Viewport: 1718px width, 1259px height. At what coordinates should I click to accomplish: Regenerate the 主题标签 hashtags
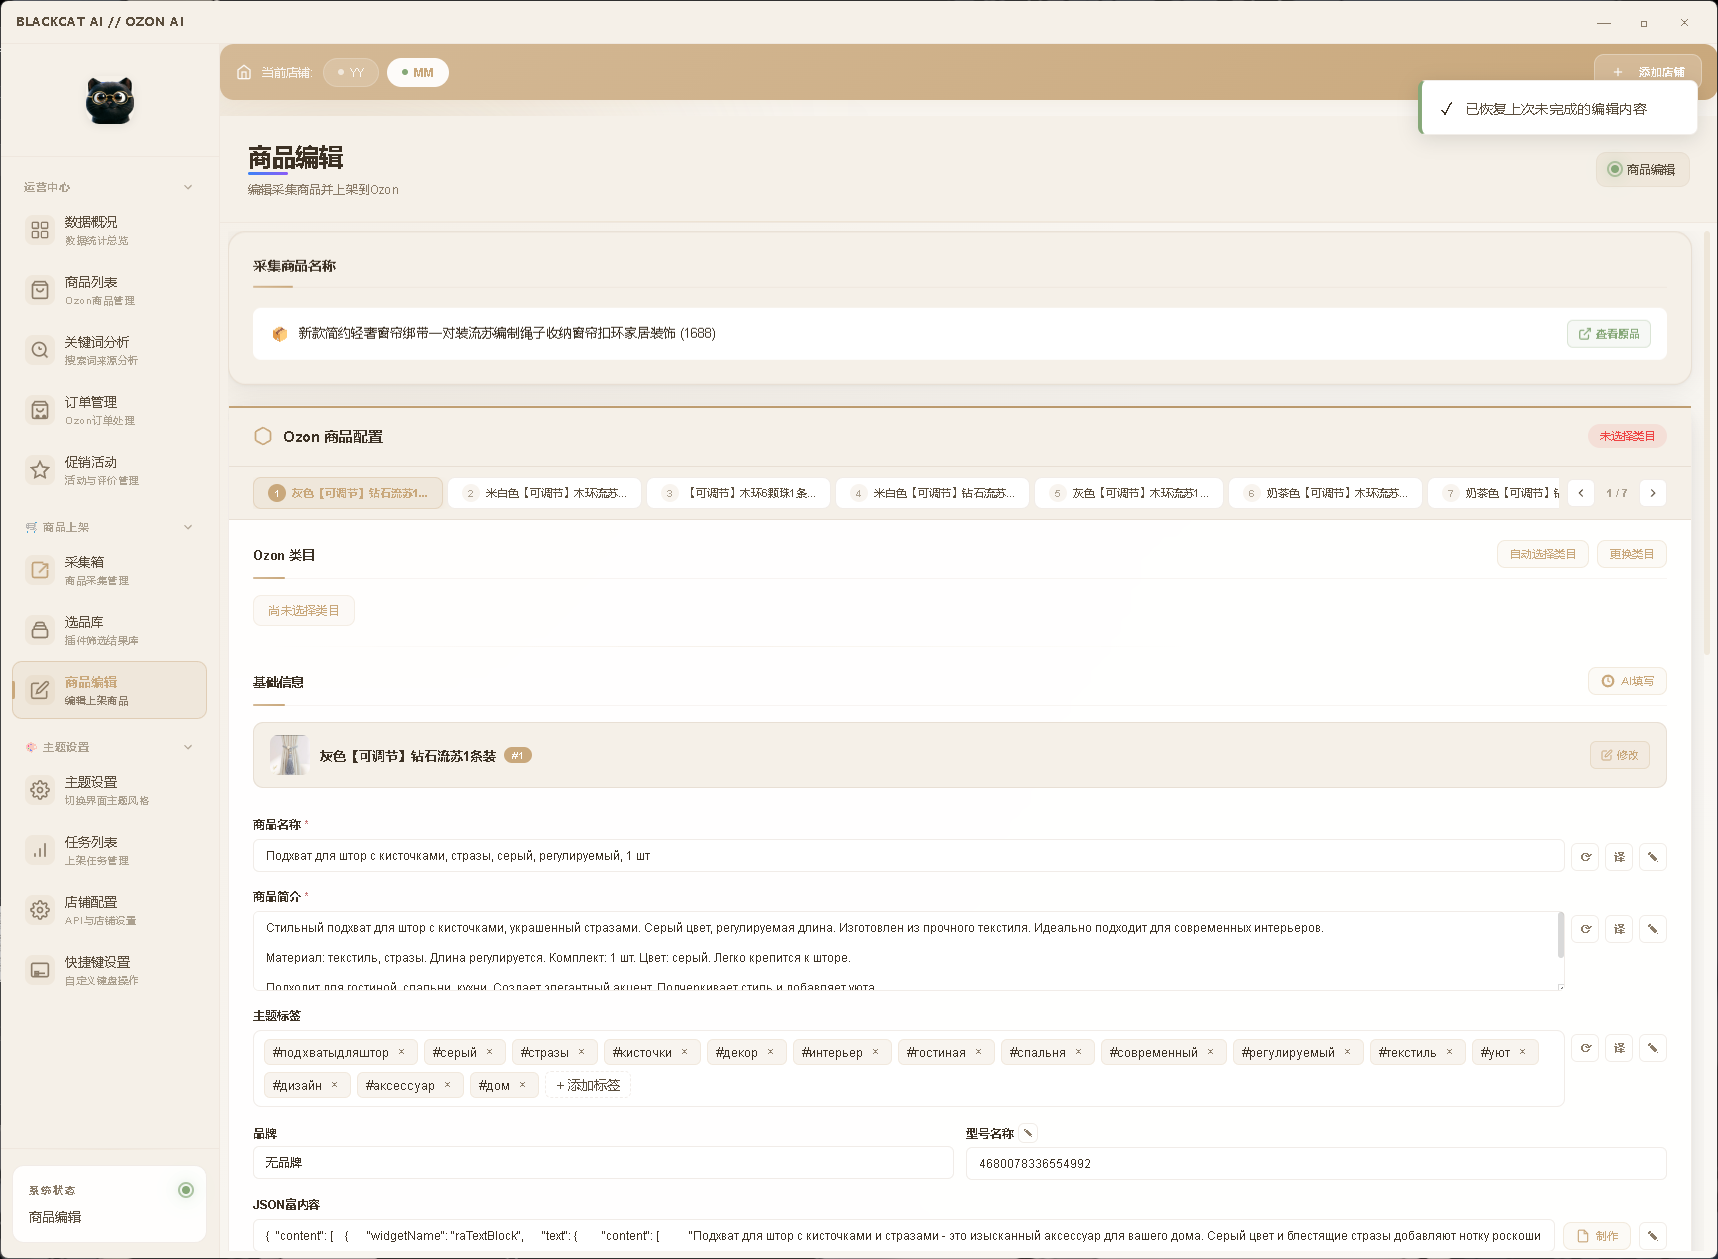click(x=1585, y=1048)
